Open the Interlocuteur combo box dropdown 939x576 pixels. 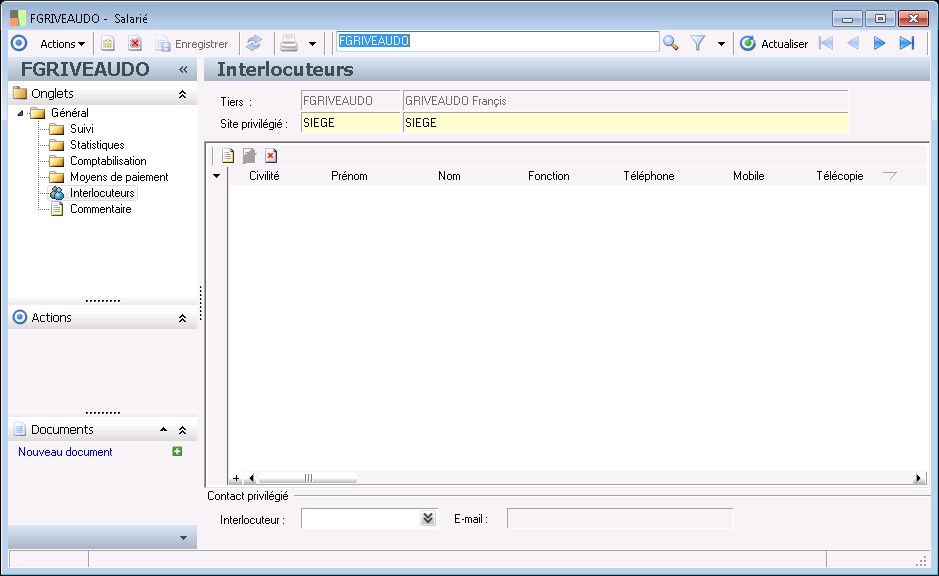tap(428, 518)
